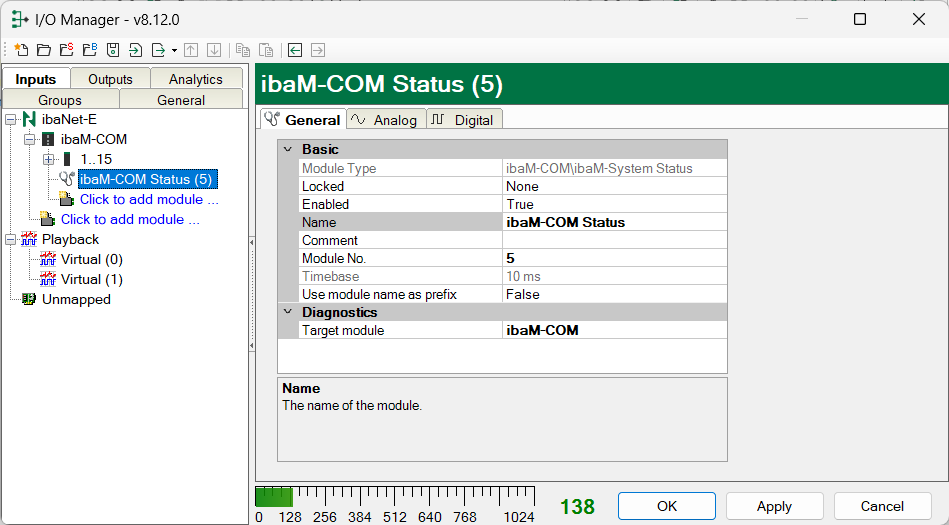949x525 pixels.
Task: Click the Import toolbar icon
Action: click(x=136, y=50)
